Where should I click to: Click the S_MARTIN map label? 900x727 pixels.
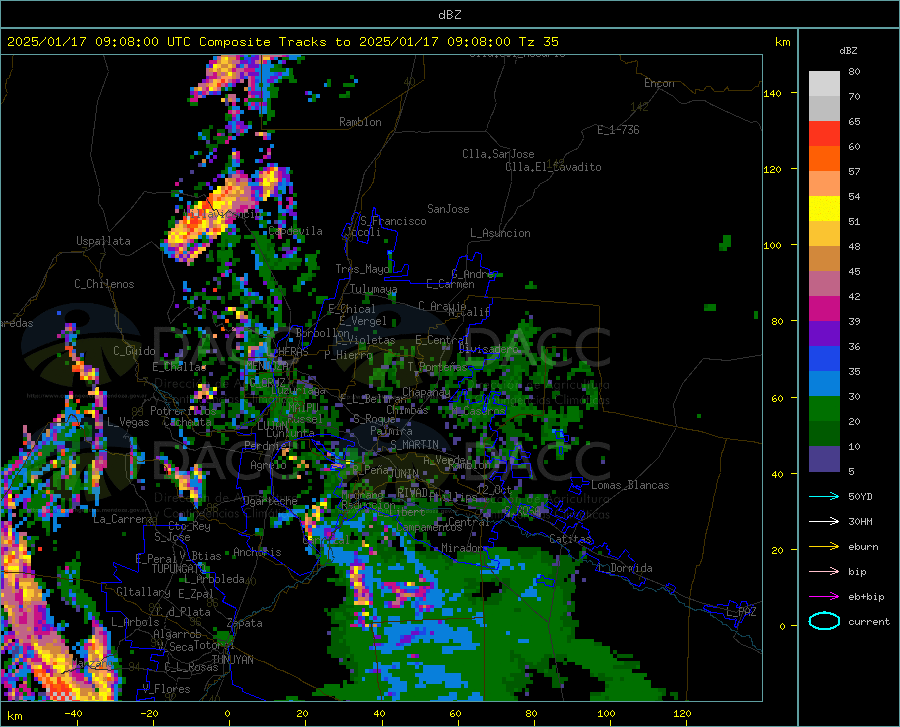(x=414, y=445)
